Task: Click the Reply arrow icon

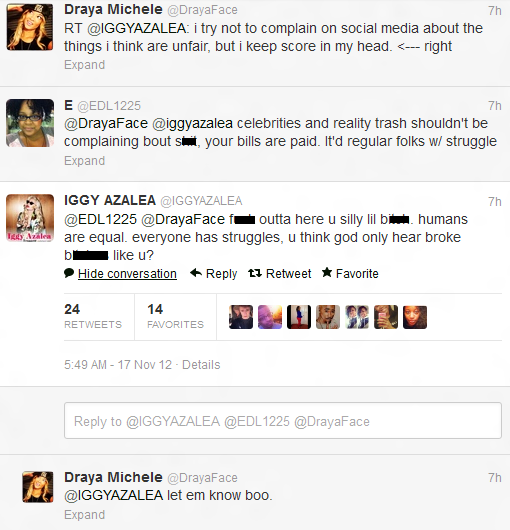Action: coord(196,272)
